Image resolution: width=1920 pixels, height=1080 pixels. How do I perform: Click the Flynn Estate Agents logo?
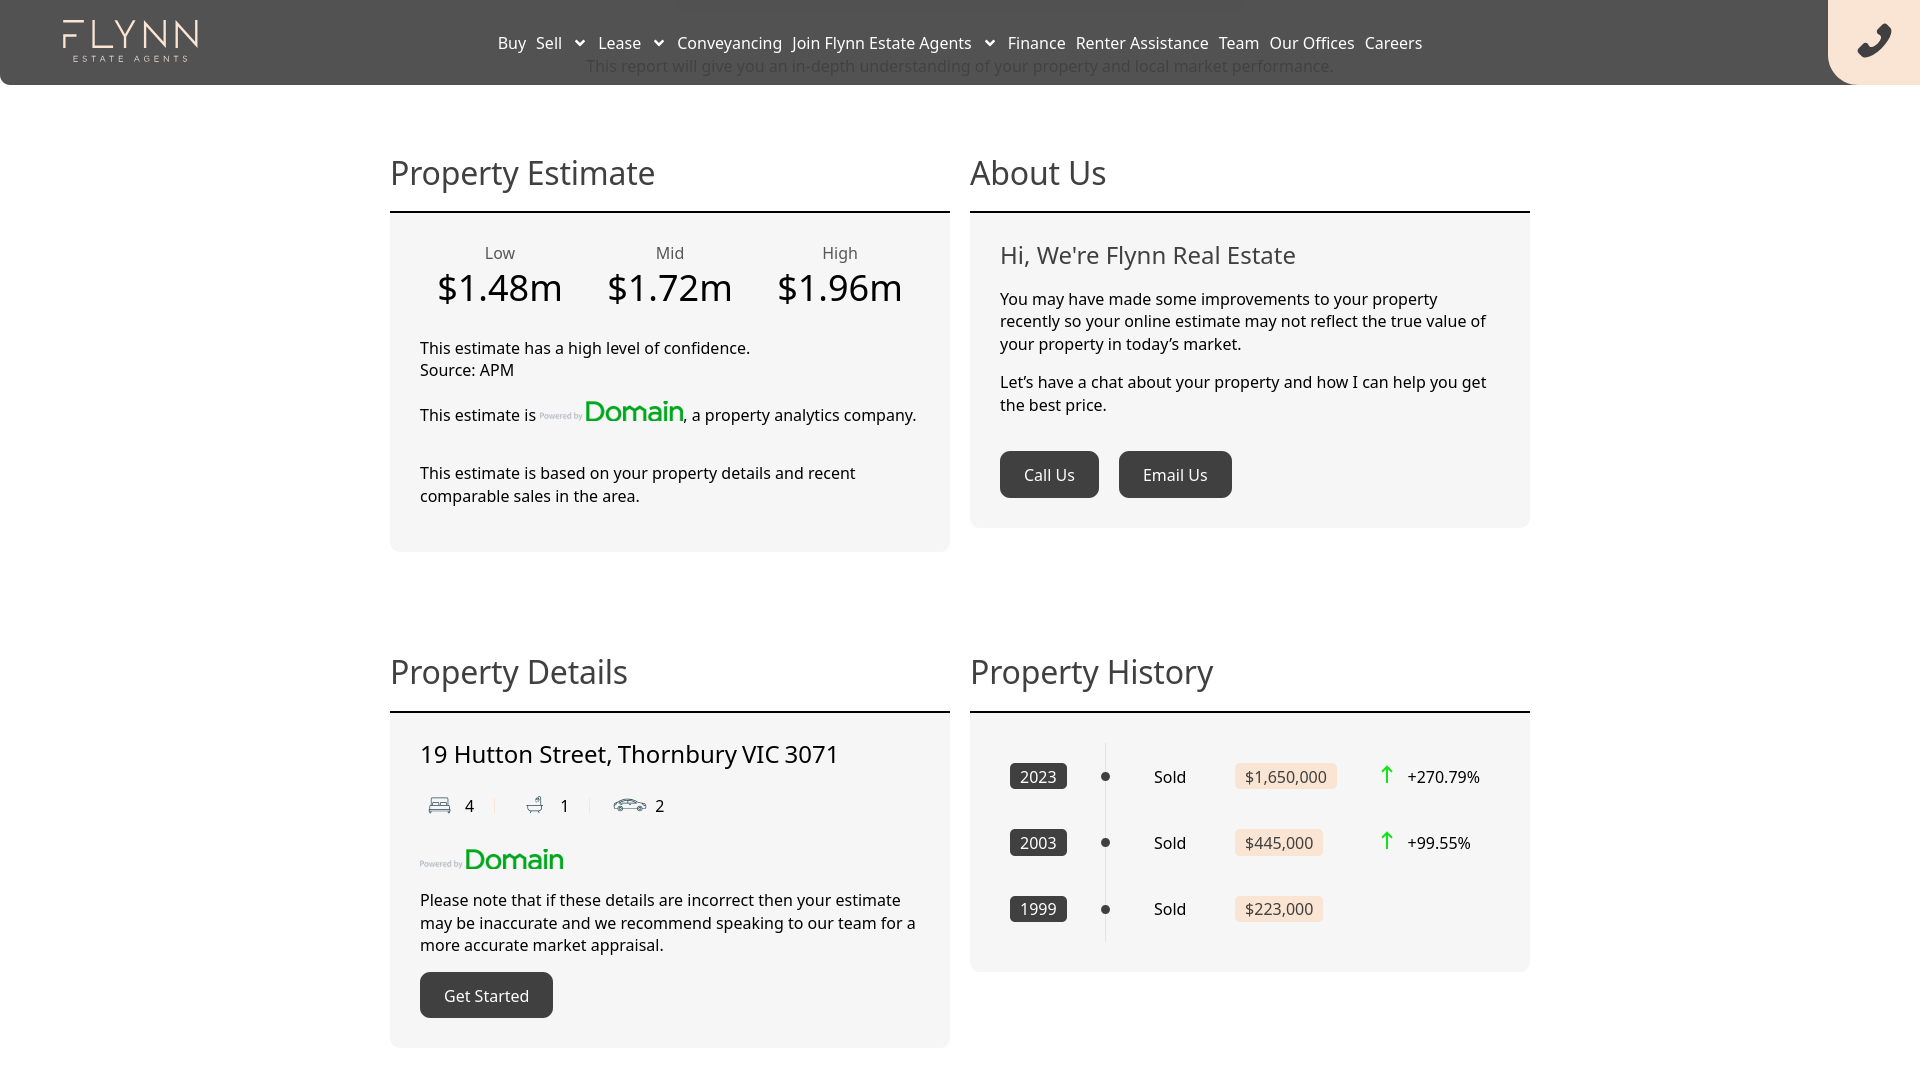click(x=130, y=41)
